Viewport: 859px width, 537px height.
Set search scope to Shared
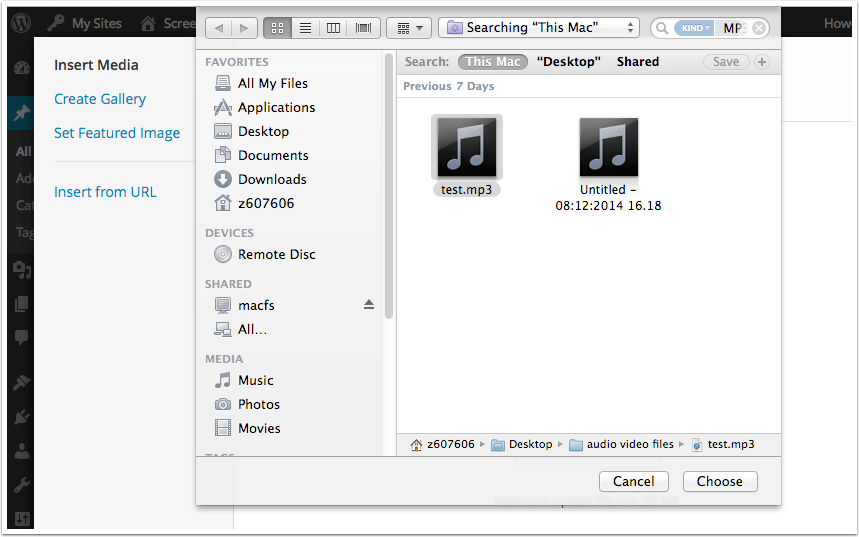coord(638,62)
